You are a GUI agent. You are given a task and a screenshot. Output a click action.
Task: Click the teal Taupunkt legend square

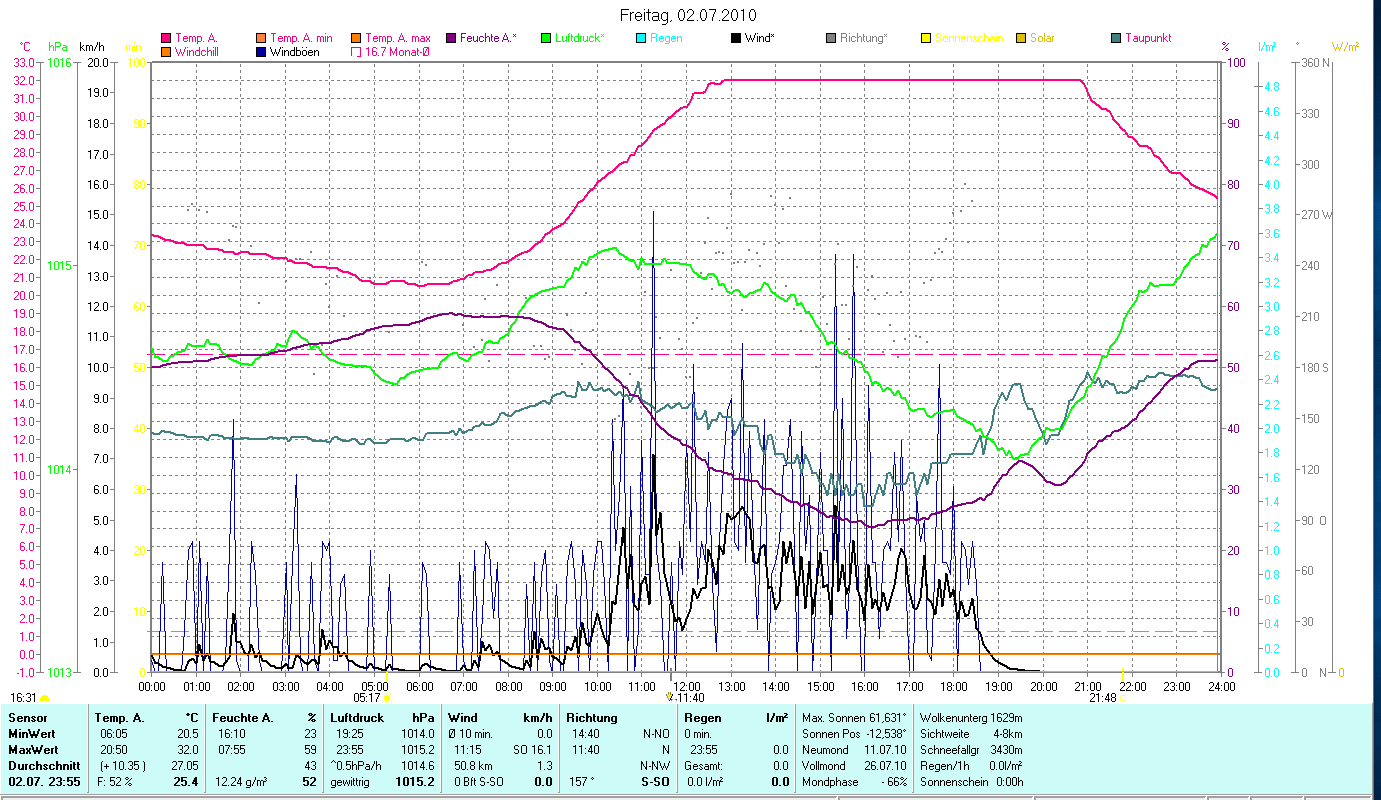1116,38
